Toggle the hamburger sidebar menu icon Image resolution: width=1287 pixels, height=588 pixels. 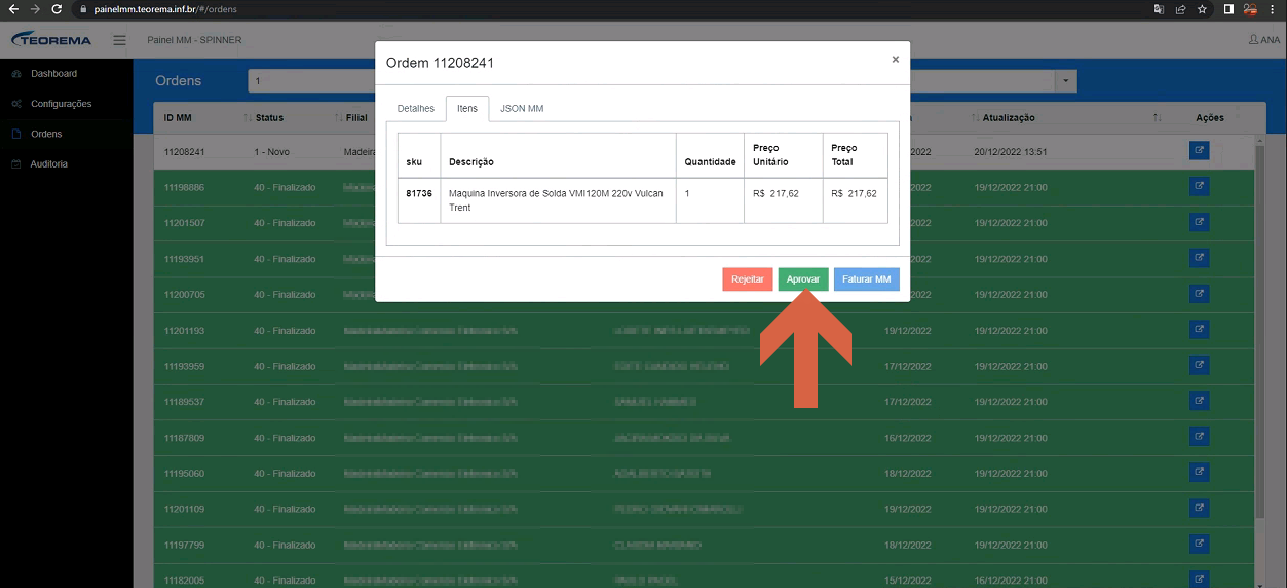pos(119,40)
